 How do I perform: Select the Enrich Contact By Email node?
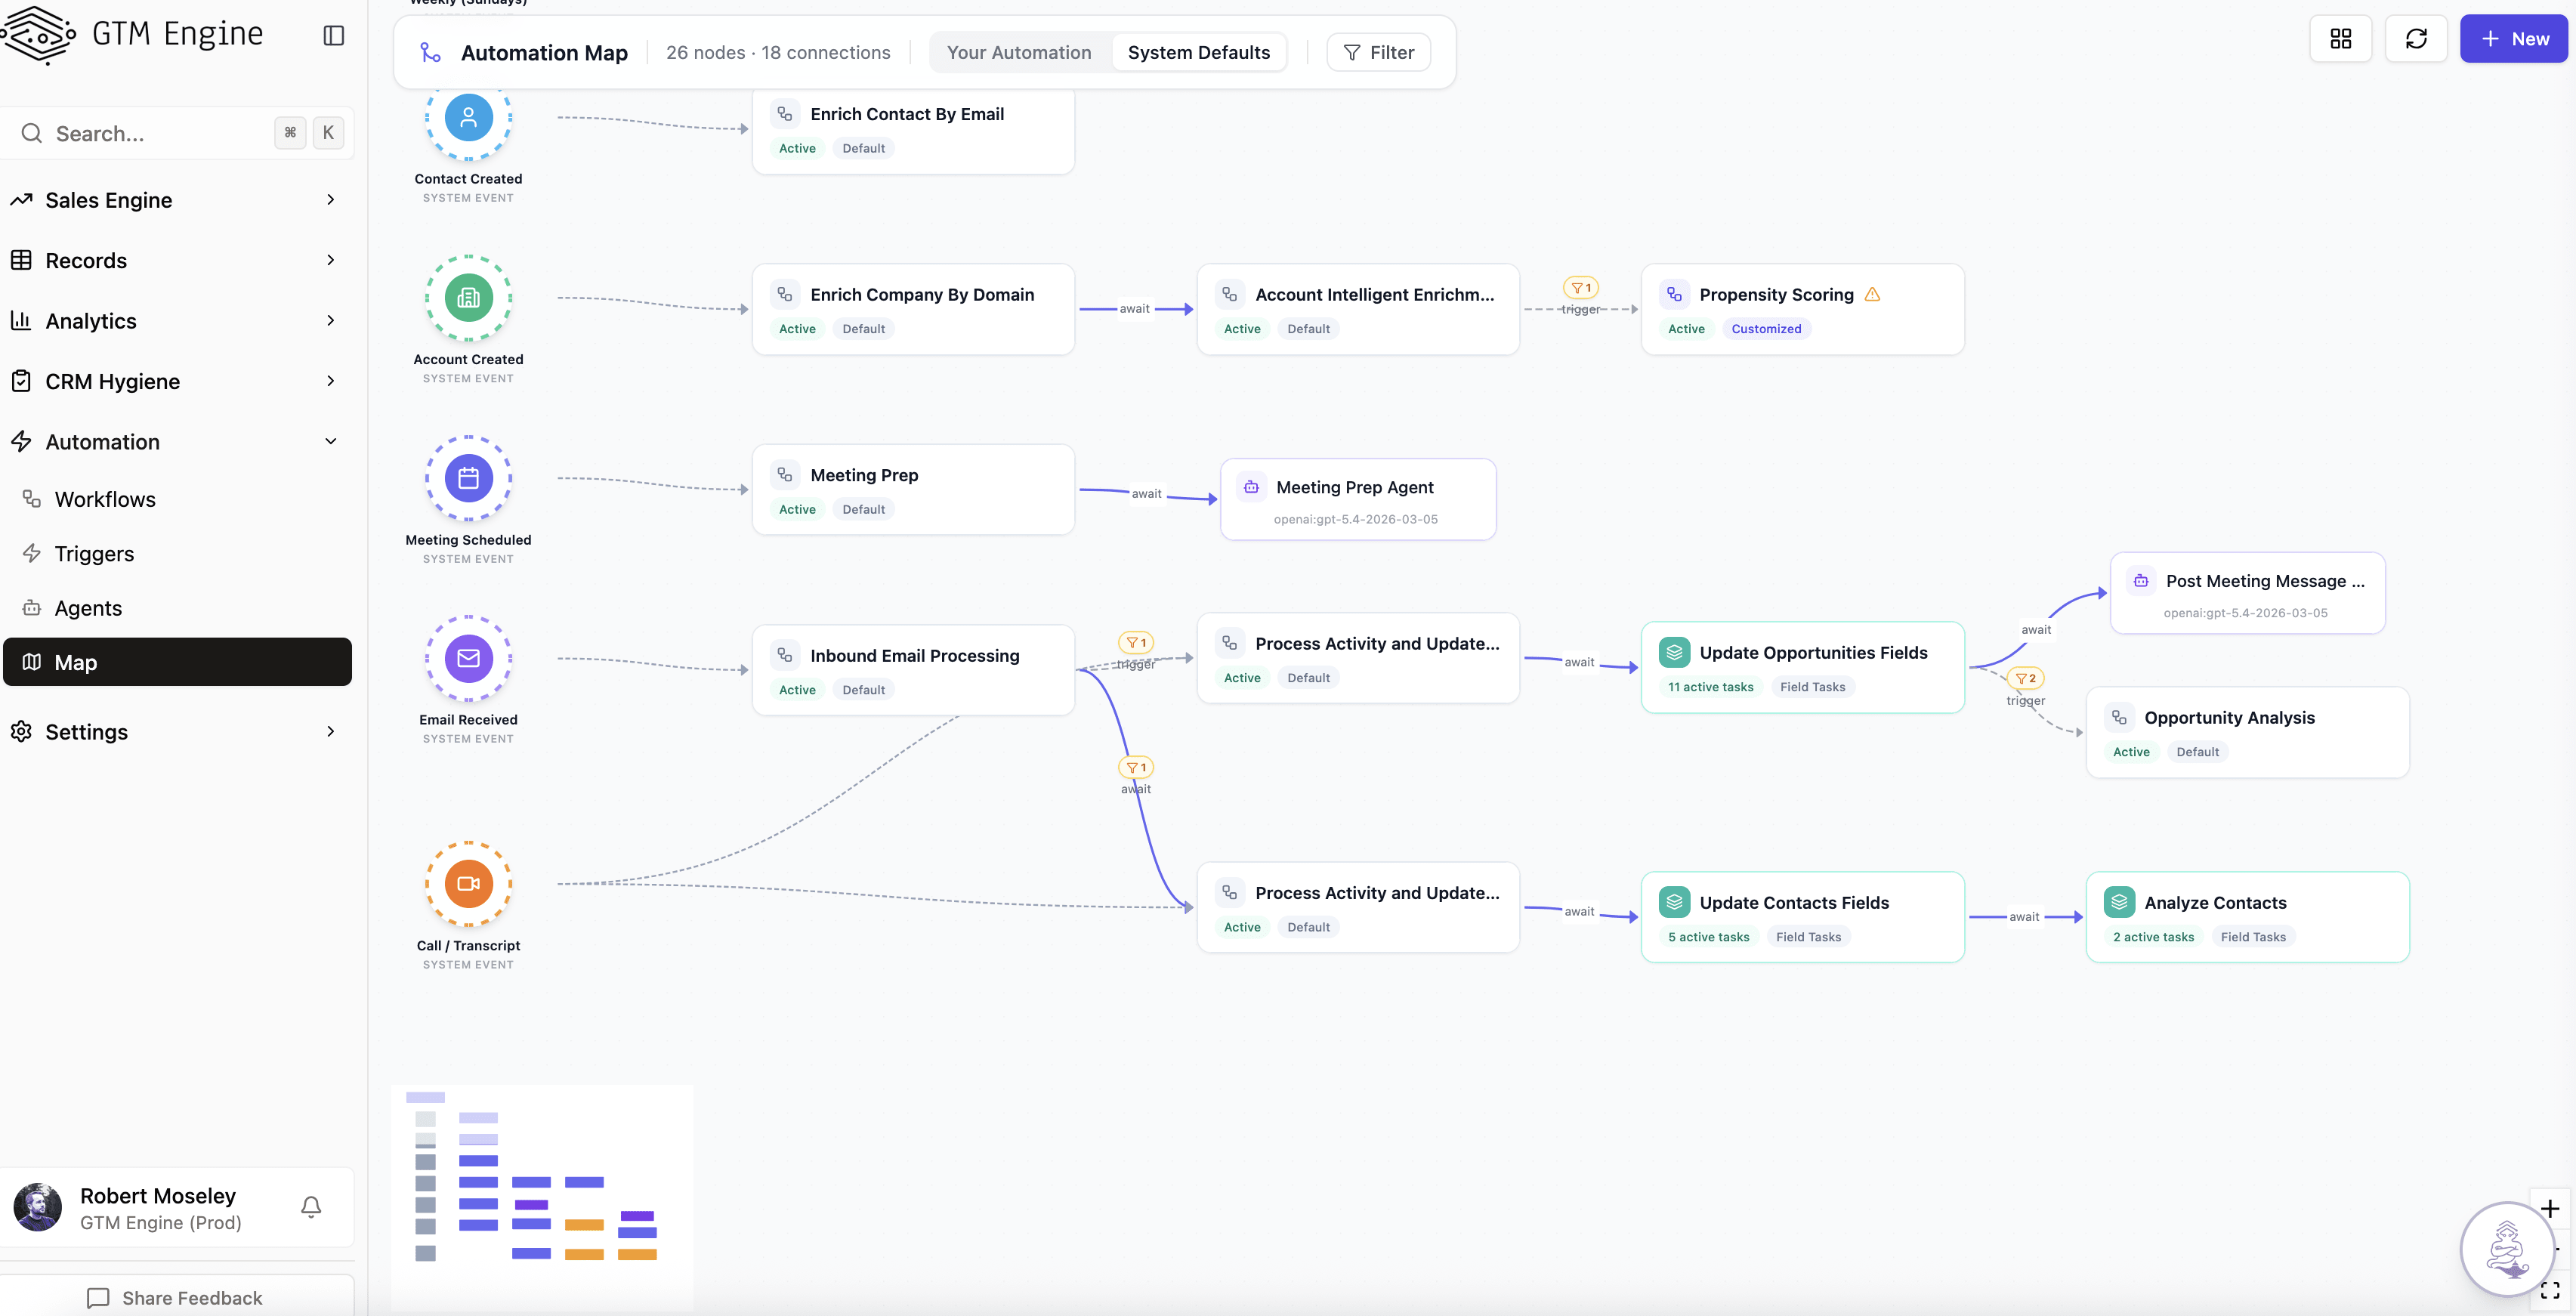pos(913,129)
